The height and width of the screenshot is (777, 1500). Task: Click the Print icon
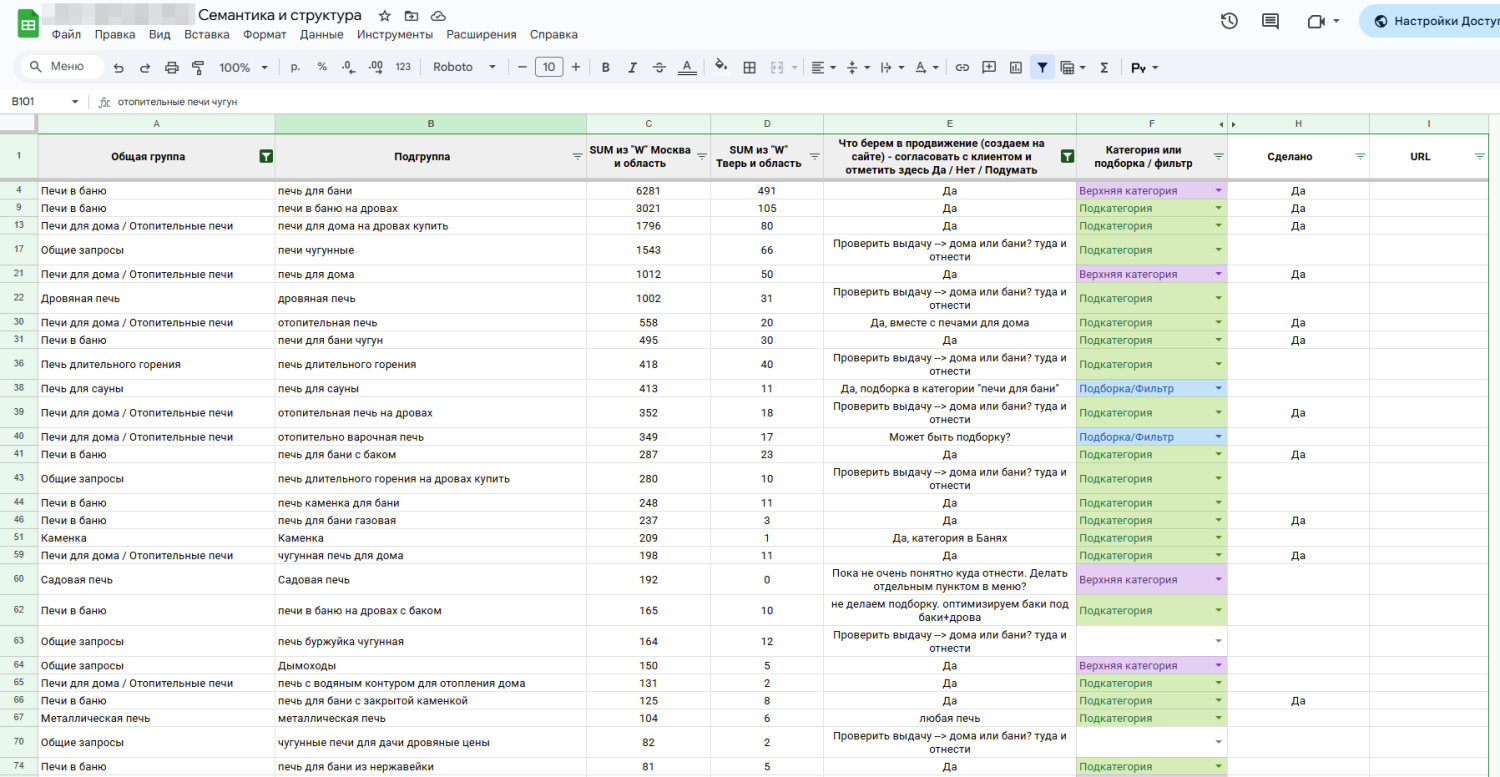[171, 68]
